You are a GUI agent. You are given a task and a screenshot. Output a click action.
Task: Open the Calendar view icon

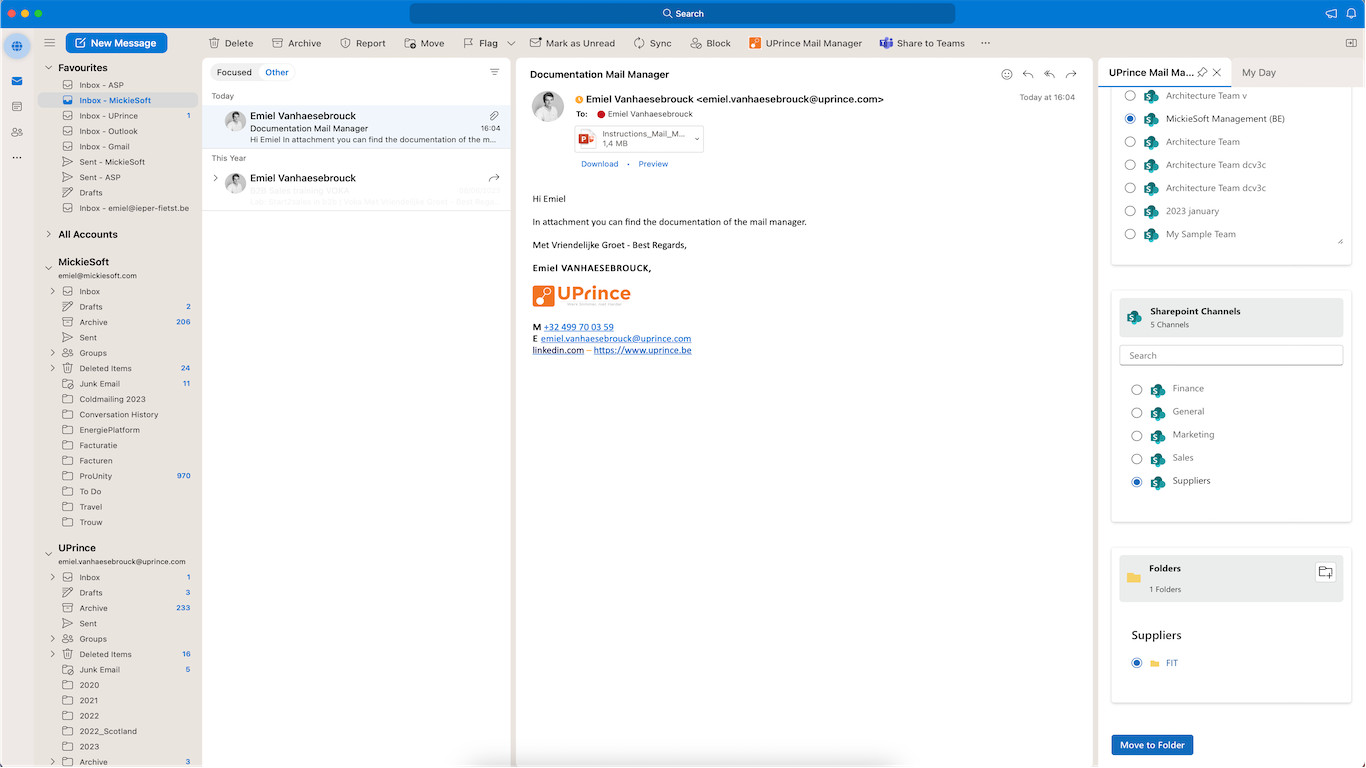click(17, 106)
